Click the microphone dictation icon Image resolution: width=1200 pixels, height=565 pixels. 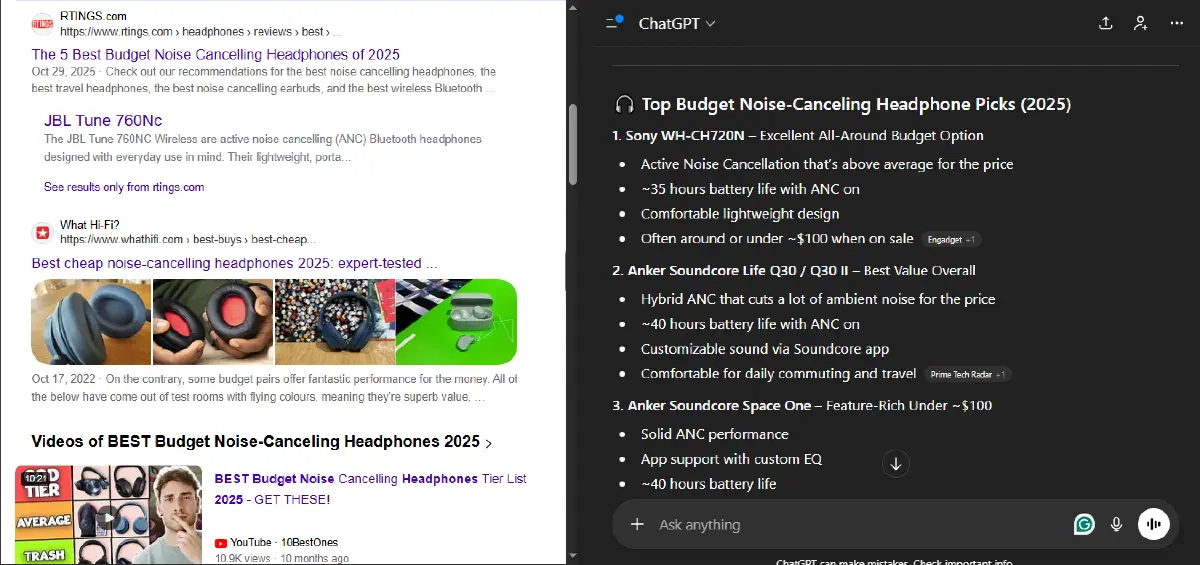tap(1117, 524)
